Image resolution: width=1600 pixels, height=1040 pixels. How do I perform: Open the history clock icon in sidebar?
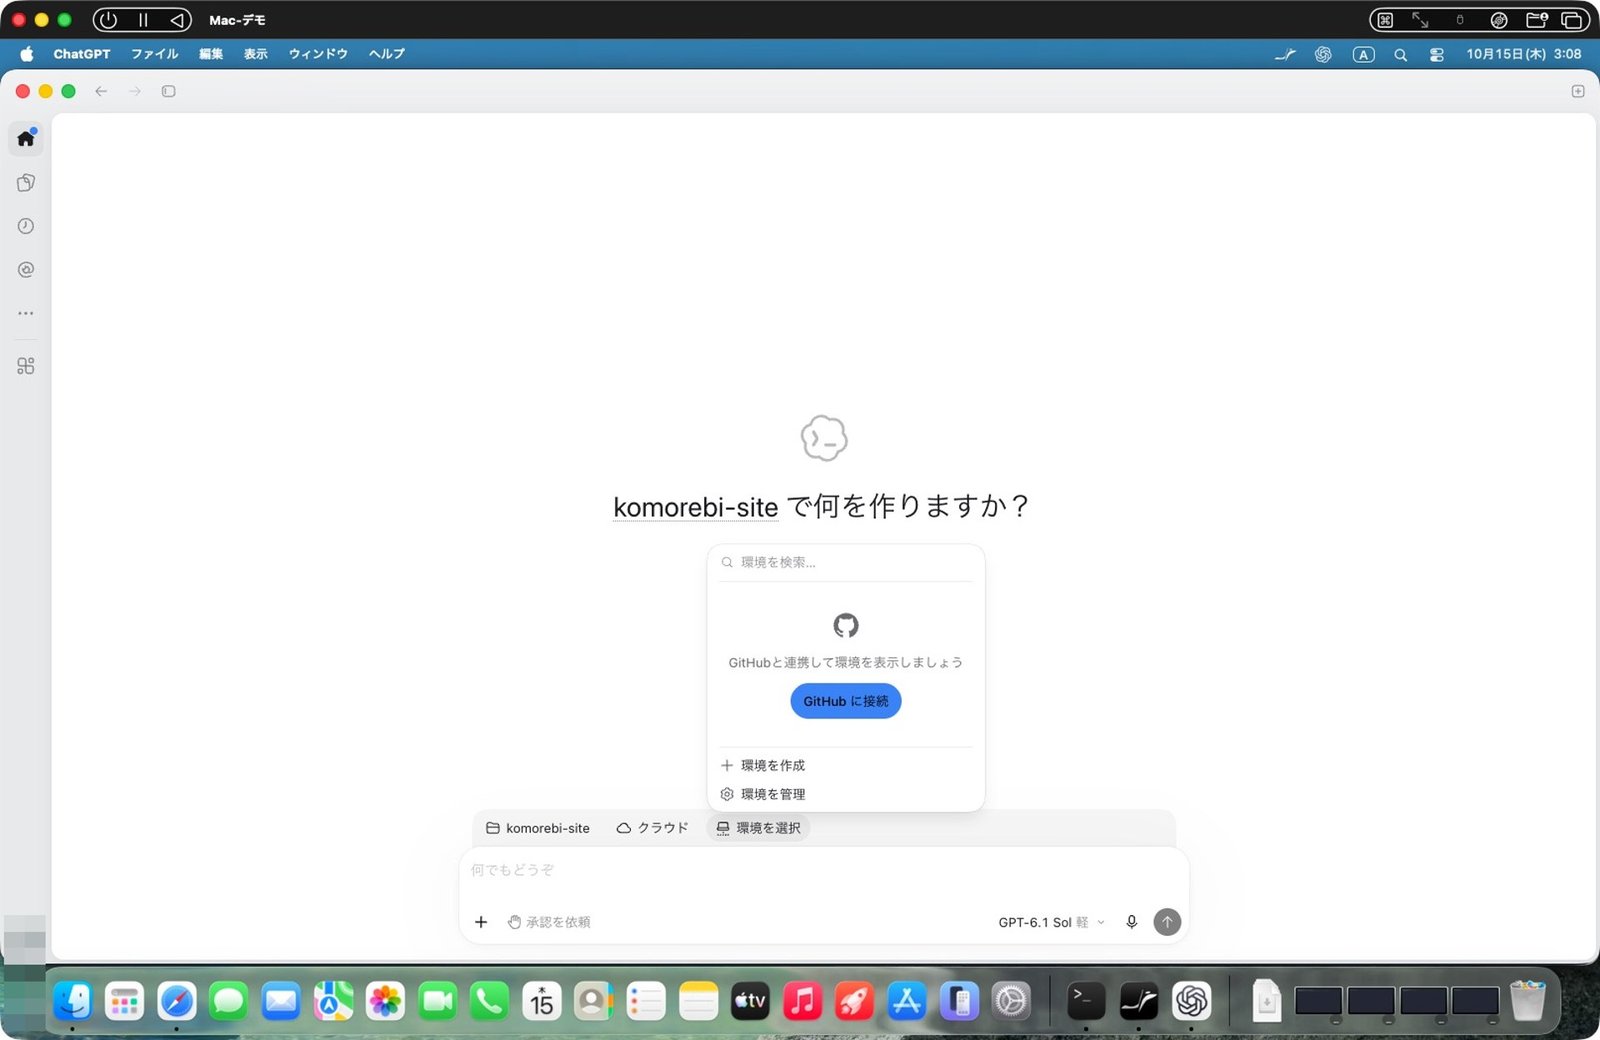[x=26, y=226]
